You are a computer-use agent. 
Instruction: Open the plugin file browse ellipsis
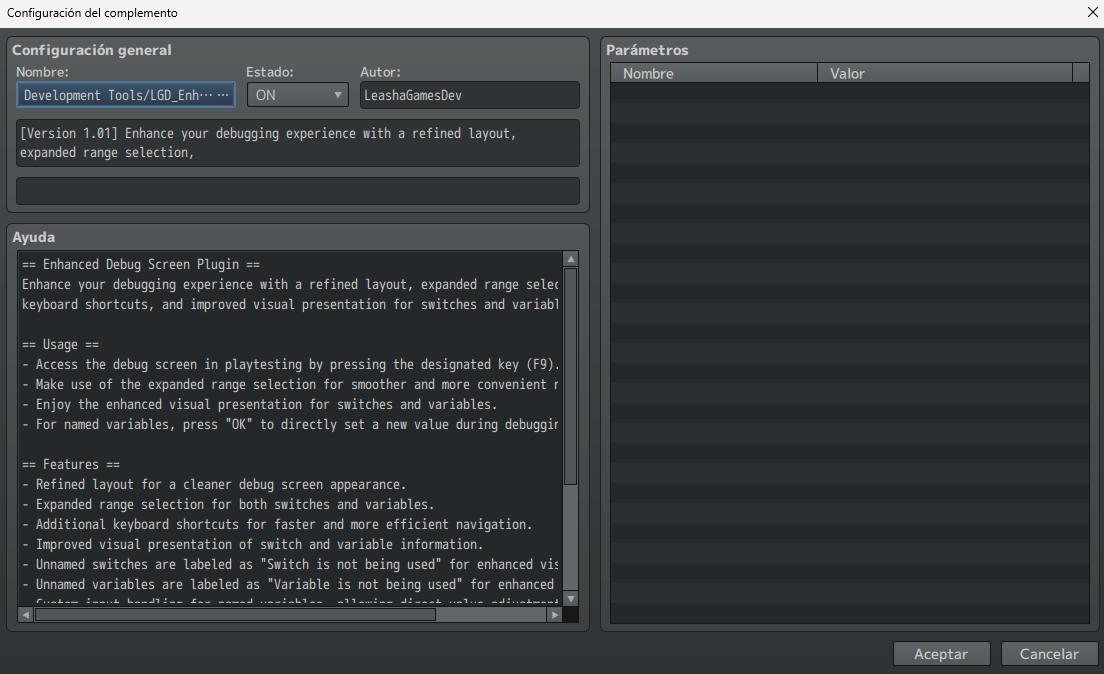tap(223, 95)
